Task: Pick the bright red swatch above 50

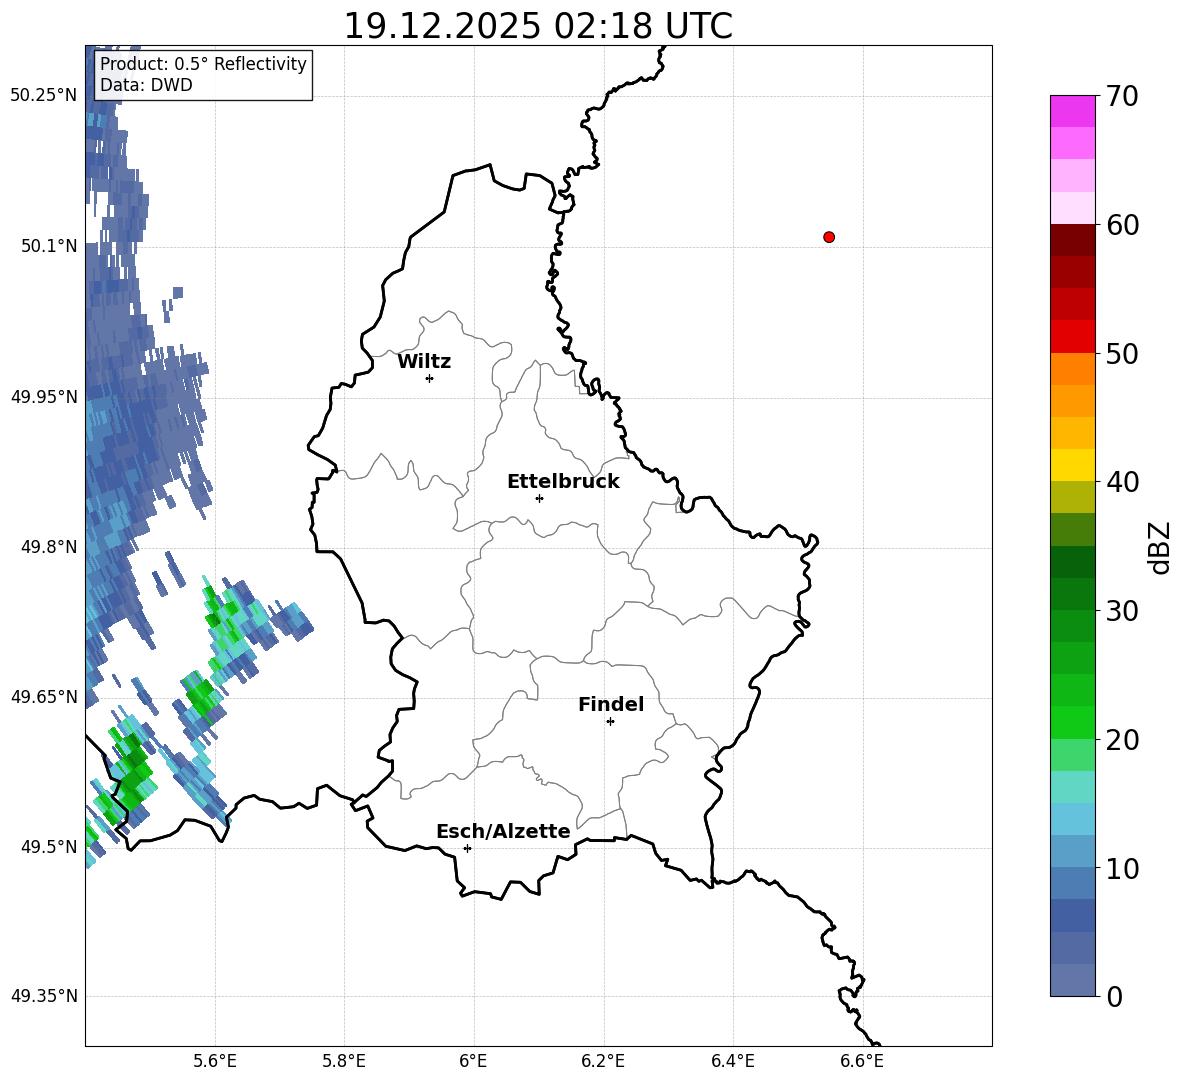Action: 1072,337
